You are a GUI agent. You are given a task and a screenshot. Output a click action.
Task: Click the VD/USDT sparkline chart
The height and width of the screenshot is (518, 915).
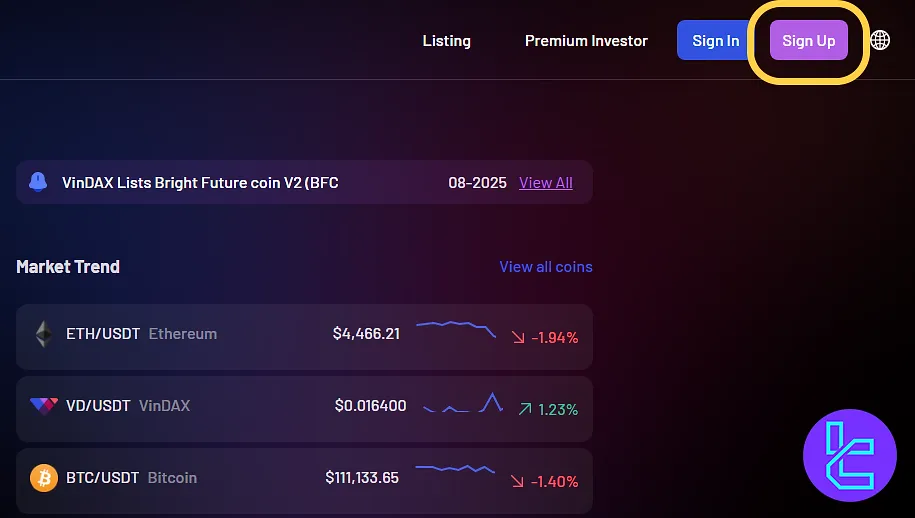click(463, 404)
